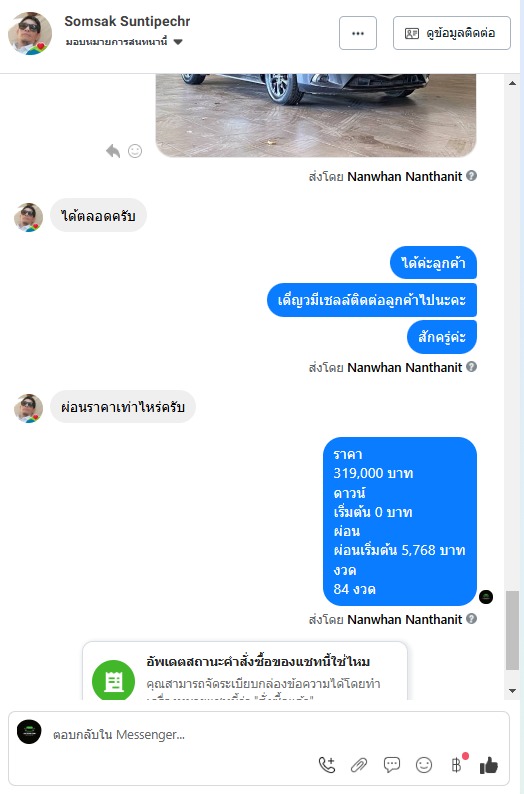Click Somsak's header profile picture
This screenshot has height=794, width=524.
click(30, 33)
